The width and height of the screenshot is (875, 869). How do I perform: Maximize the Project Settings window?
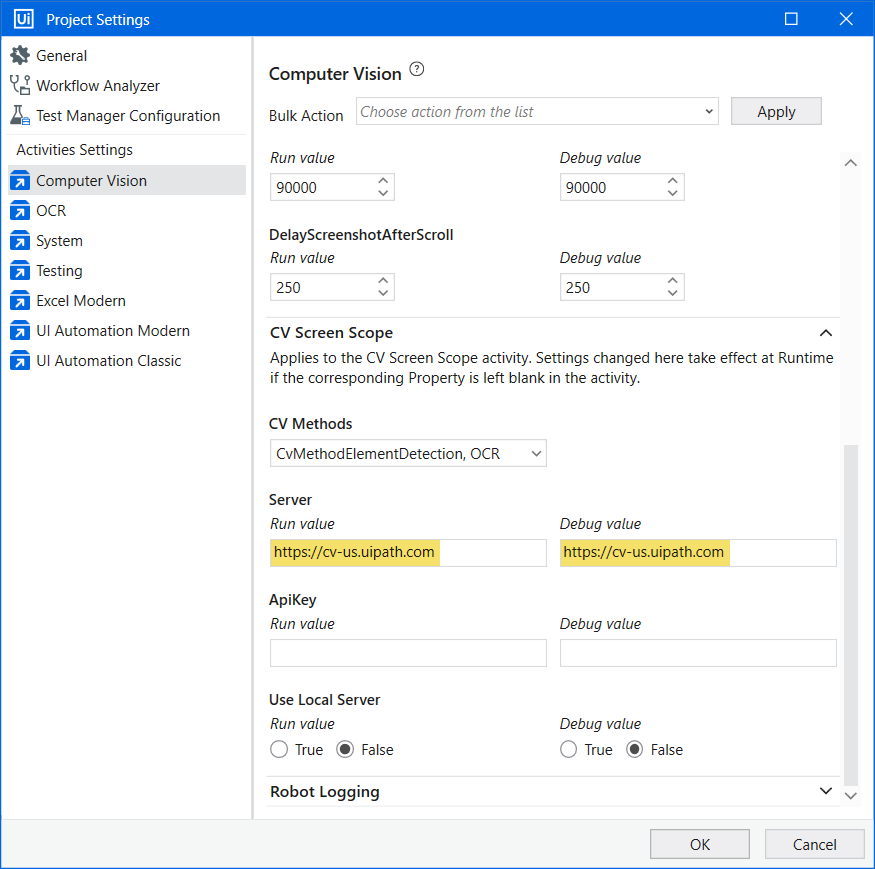coord(791,19)
